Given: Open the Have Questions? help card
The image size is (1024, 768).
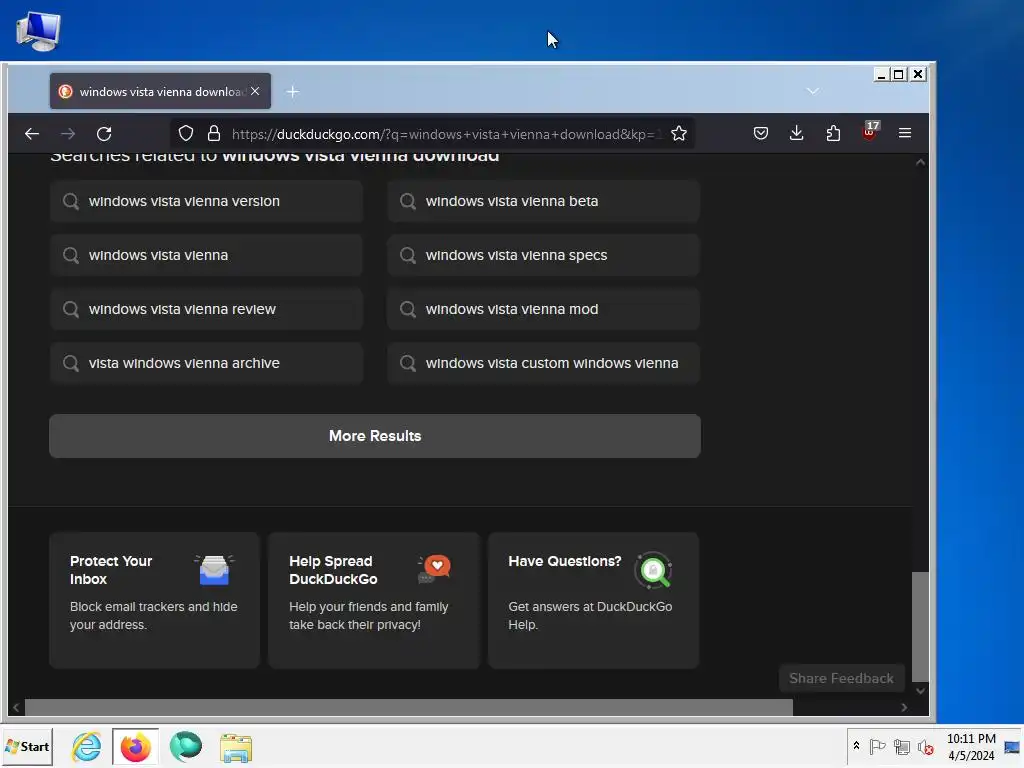Looking at the screenshot, I should 594,601.
